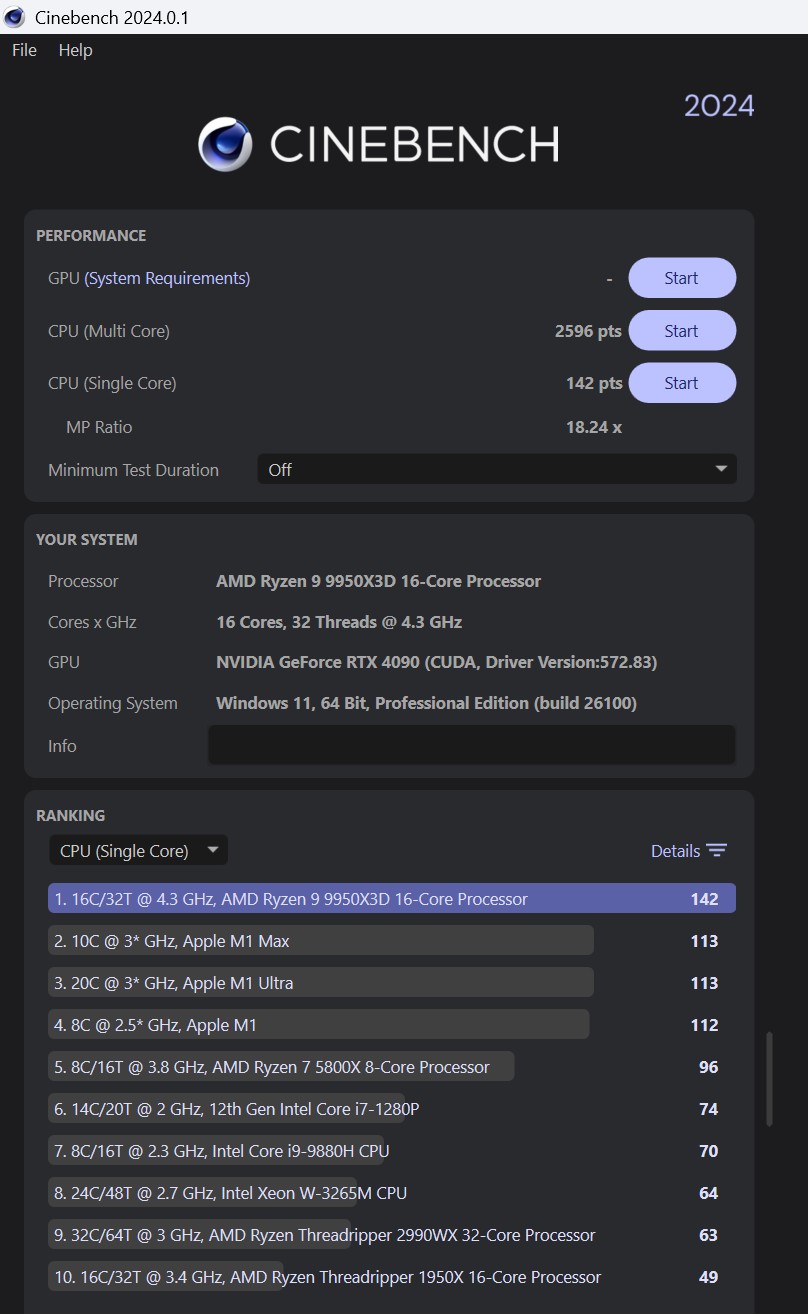Start the GPU benchmark

(681, 278)
